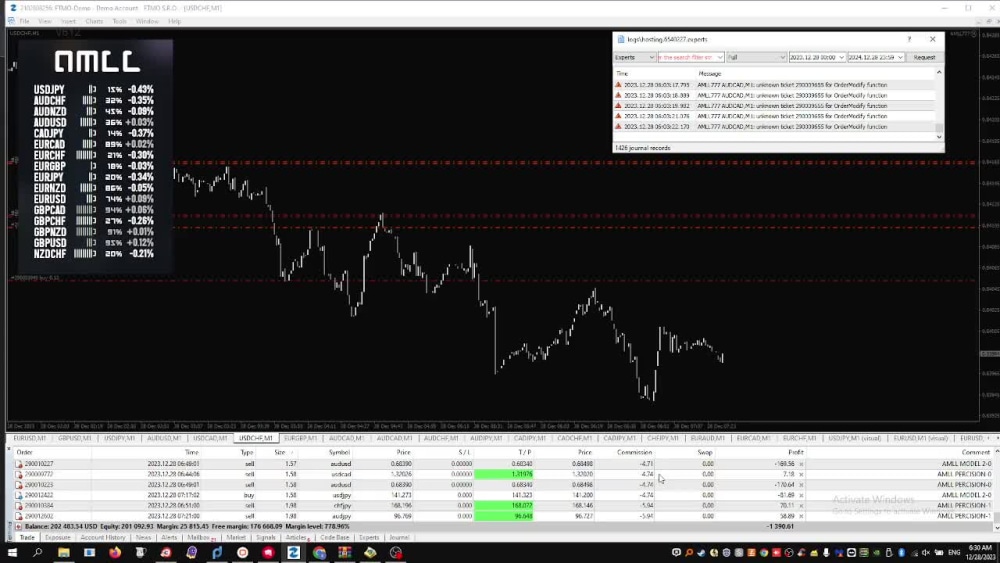Click the warning icon on log entry 06:03:22.170
This screenshot has width=1000, height=563.
tap(618, 127)
